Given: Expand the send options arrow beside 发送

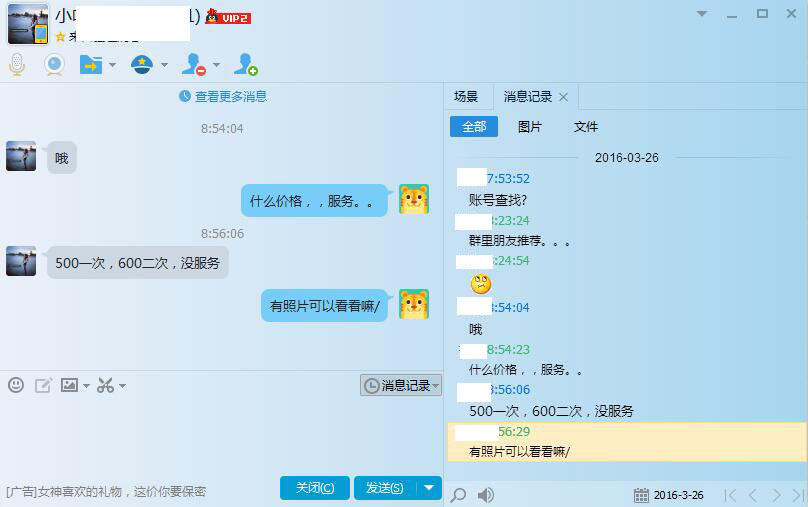Looking at the screenshot, I should pos(429,487).
